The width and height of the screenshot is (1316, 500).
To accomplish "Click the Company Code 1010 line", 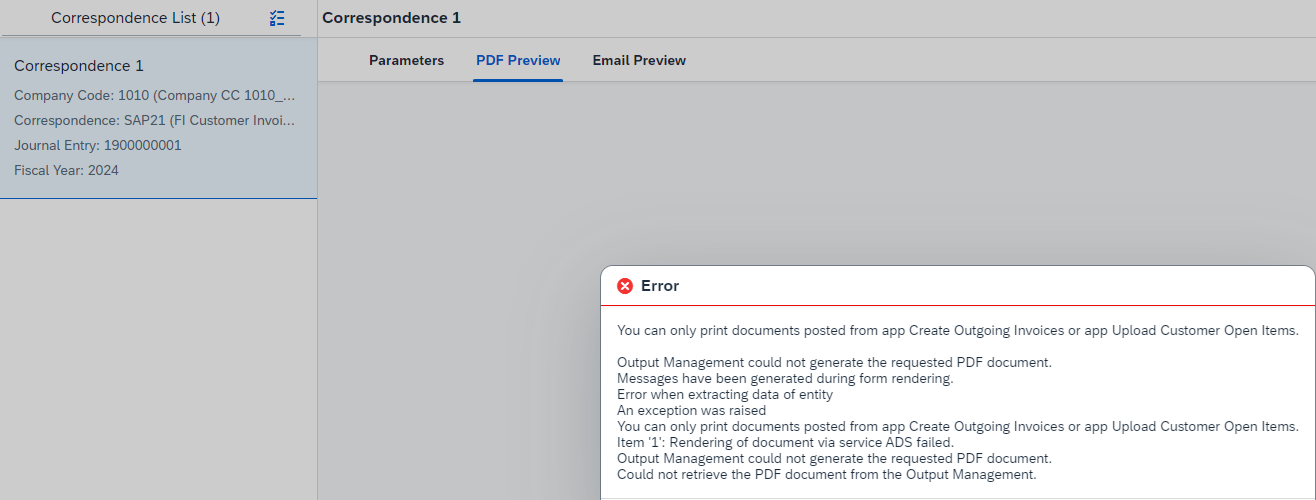I will [155, 96].
